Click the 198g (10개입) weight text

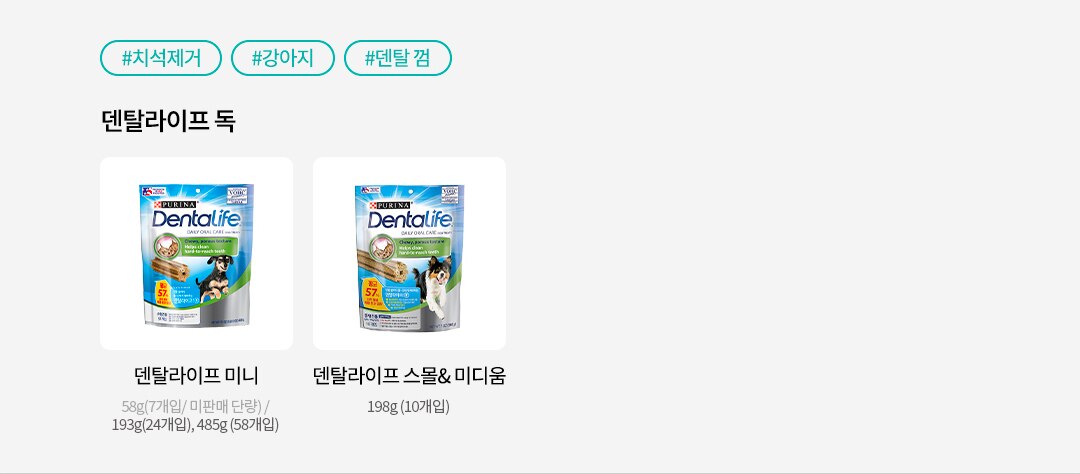click(x=408, y=406)
